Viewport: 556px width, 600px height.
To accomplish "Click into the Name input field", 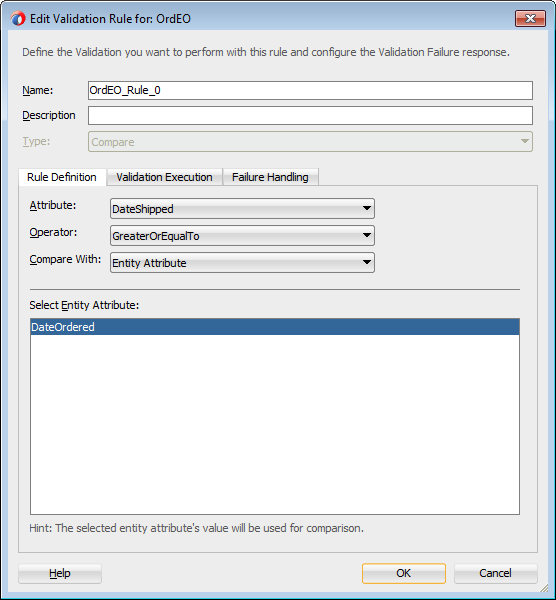I will (310, 90).
